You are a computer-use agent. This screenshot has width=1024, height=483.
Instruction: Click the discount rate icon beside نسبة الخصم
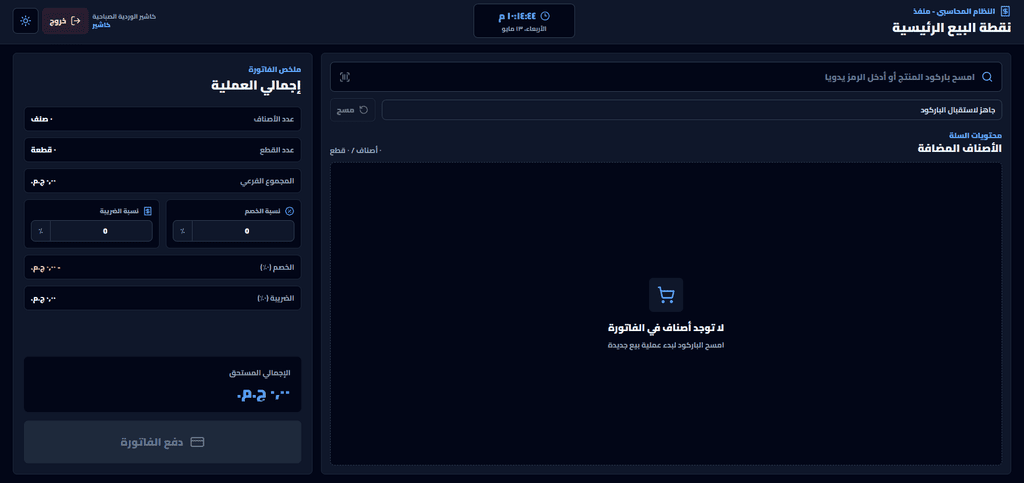(290, 211)
